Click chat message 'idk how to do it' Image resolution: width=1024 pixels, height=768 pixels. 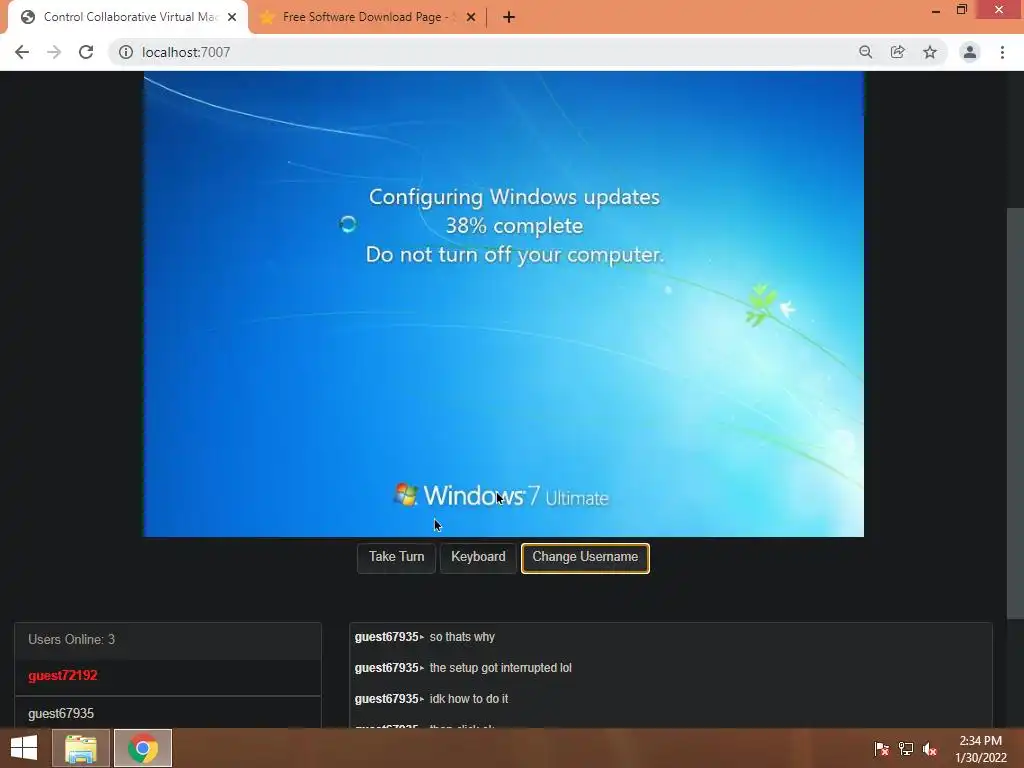(469, 699)
